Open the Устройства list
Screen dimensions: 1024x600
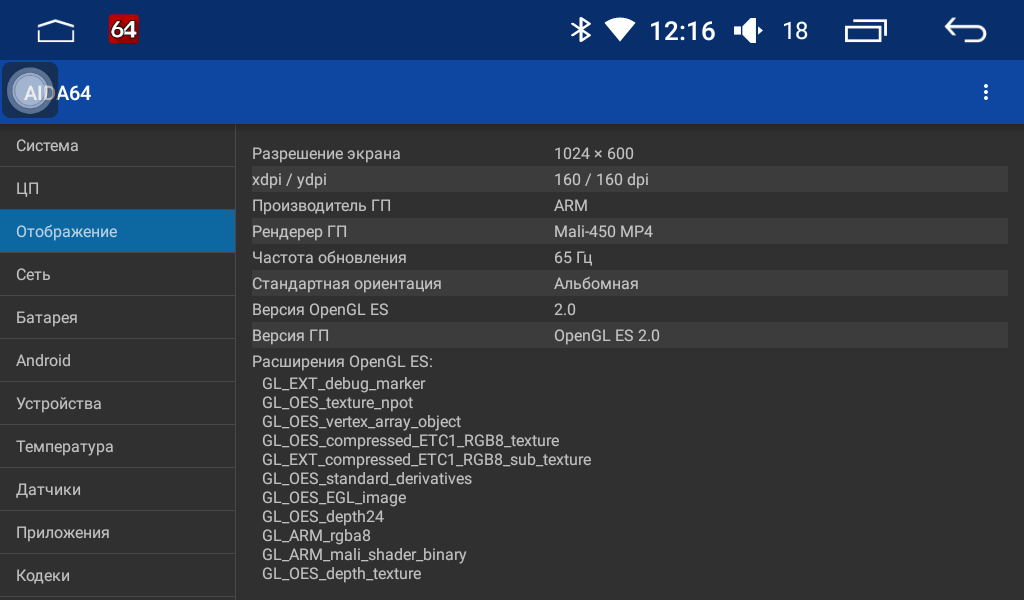(x=117, y=404)
